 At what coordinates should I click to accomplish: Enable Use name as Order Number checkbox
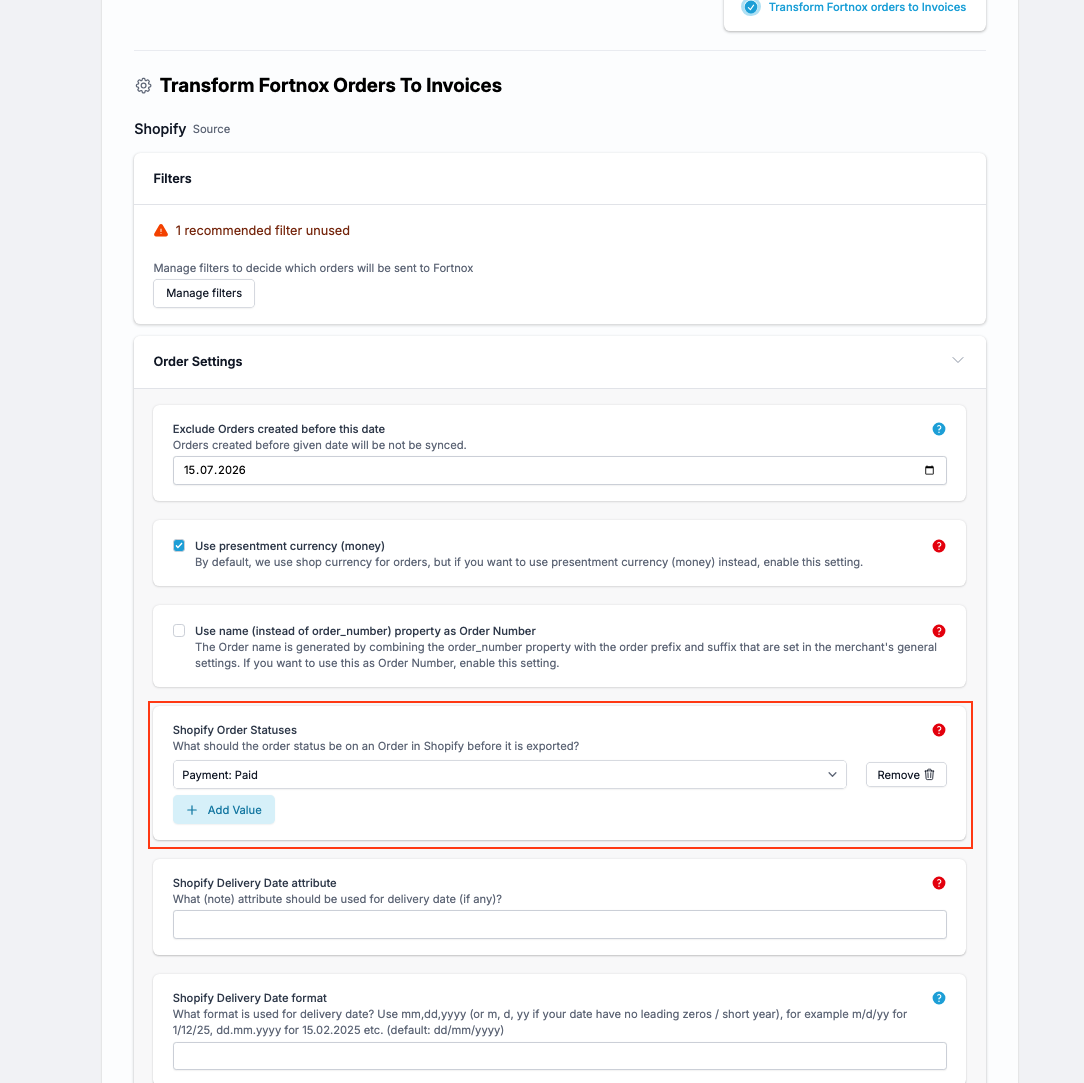[x=179, y=630]
